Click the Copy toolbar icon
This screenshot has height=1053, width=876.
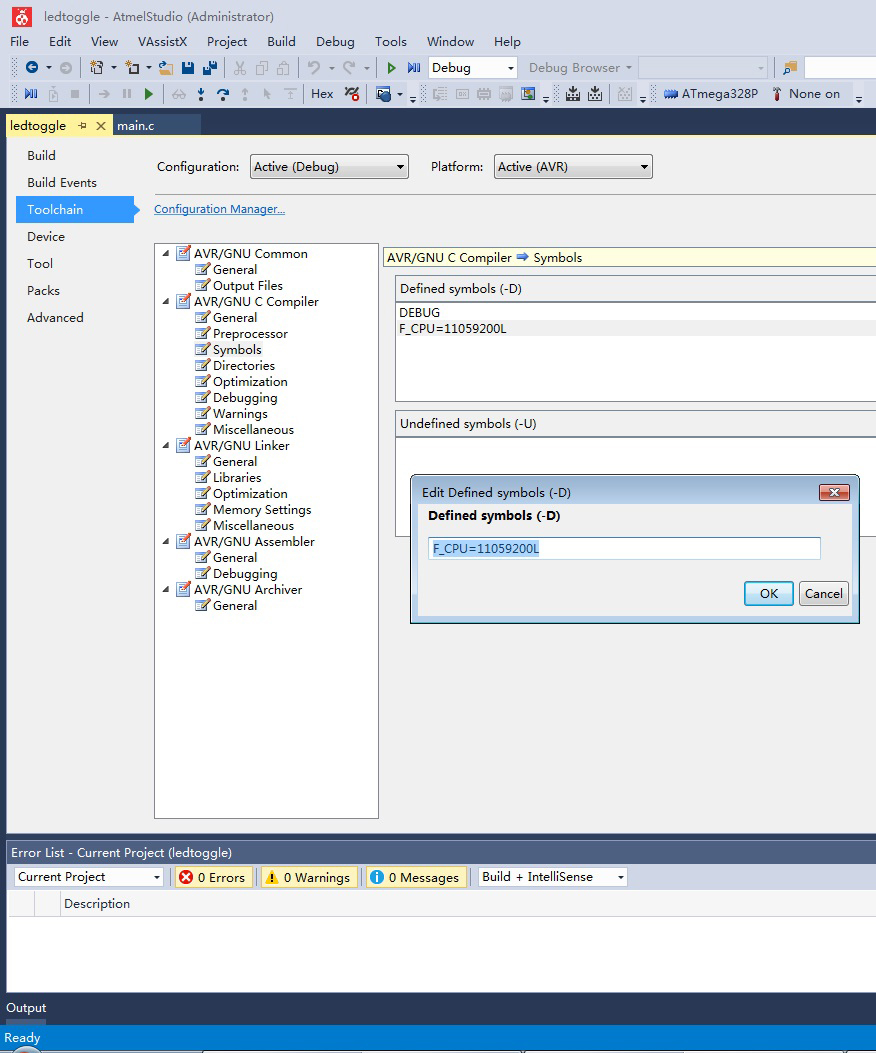[x=262, y=67]
